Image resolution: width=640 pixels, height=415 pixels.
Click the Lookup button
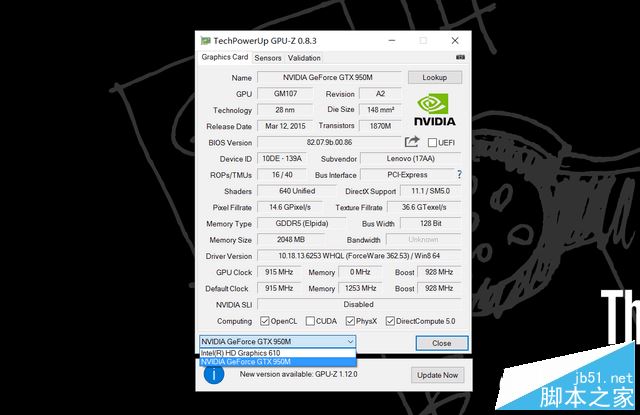click(435, 77)
